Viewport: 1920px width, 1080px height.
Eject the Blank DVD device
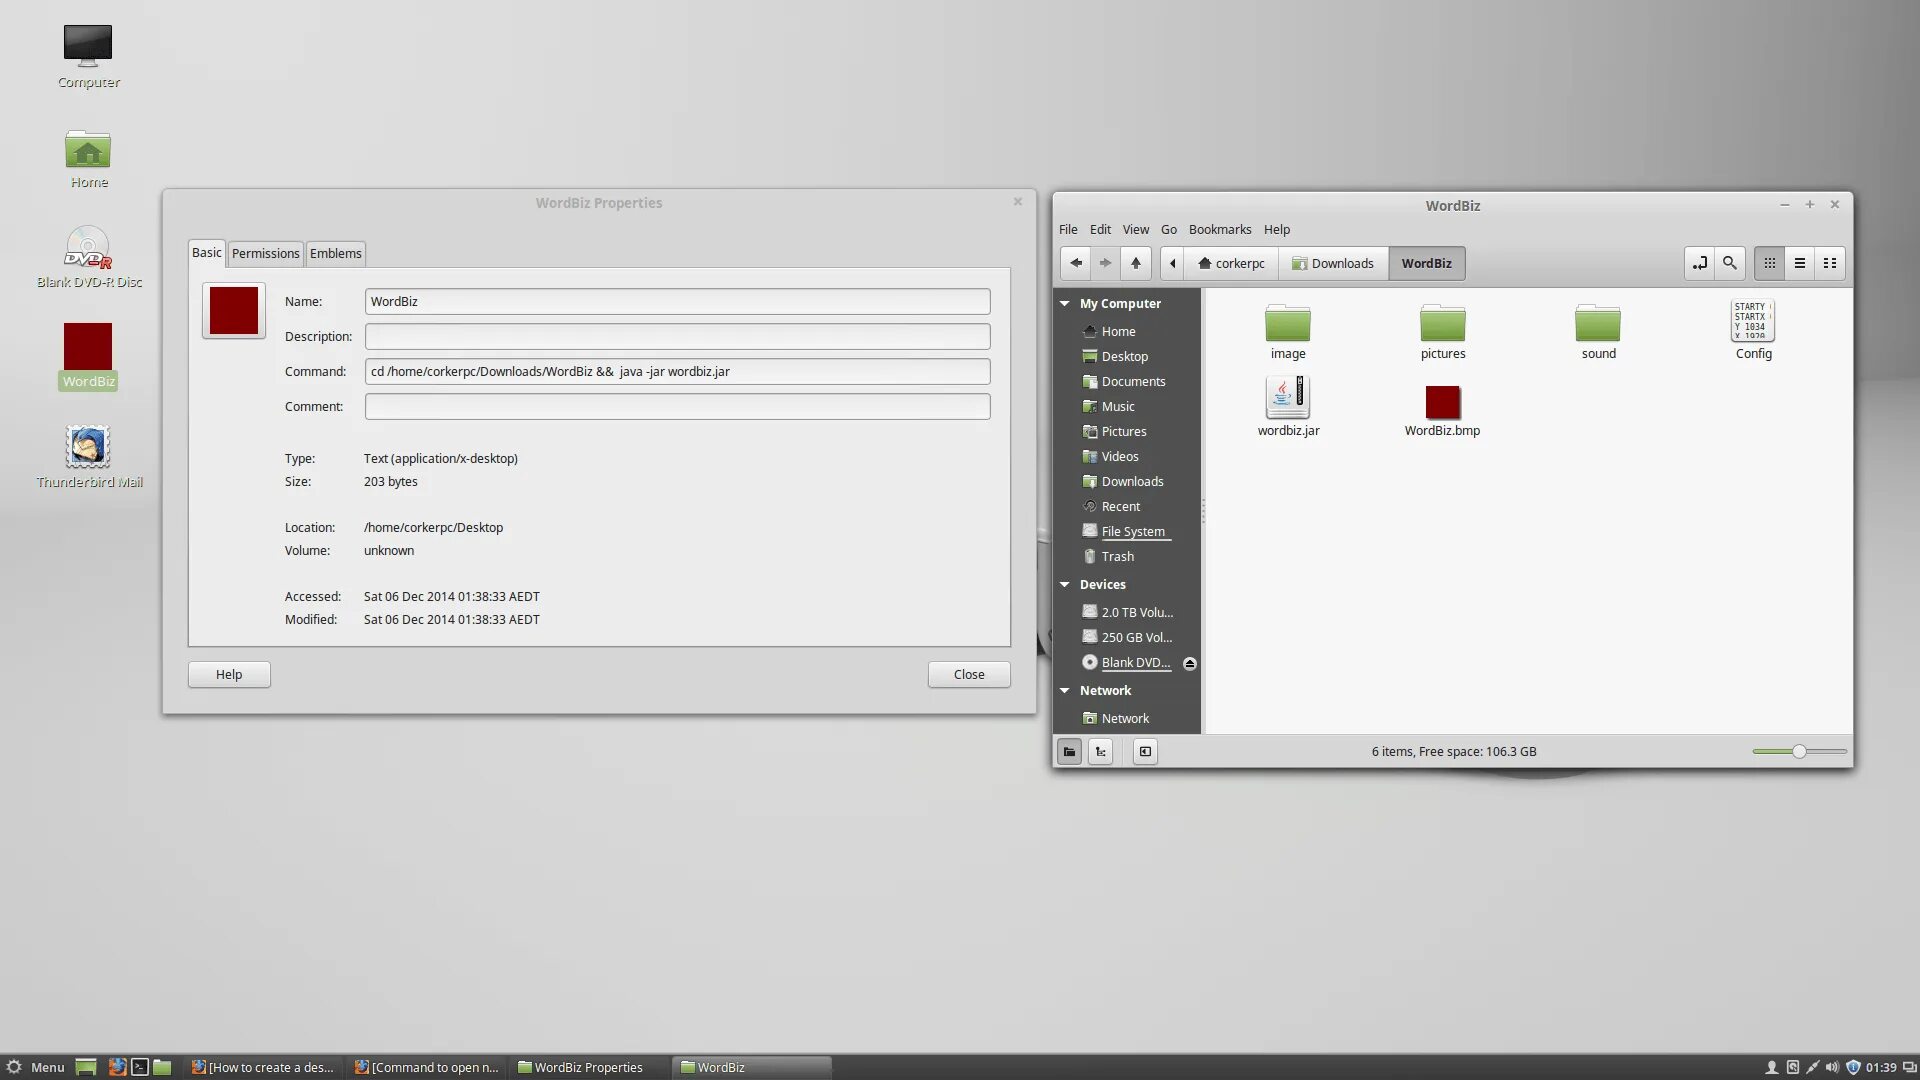coord(1189,663)
